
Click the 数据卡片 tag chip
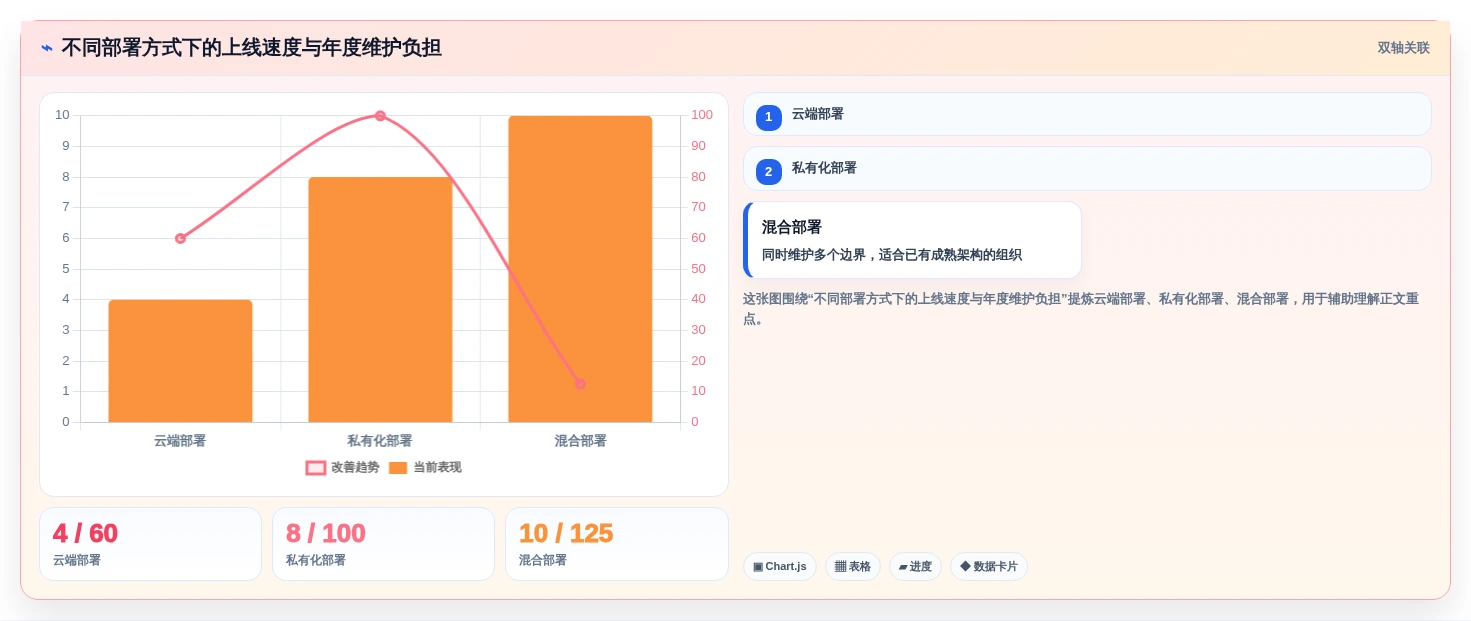click(989, 566)
